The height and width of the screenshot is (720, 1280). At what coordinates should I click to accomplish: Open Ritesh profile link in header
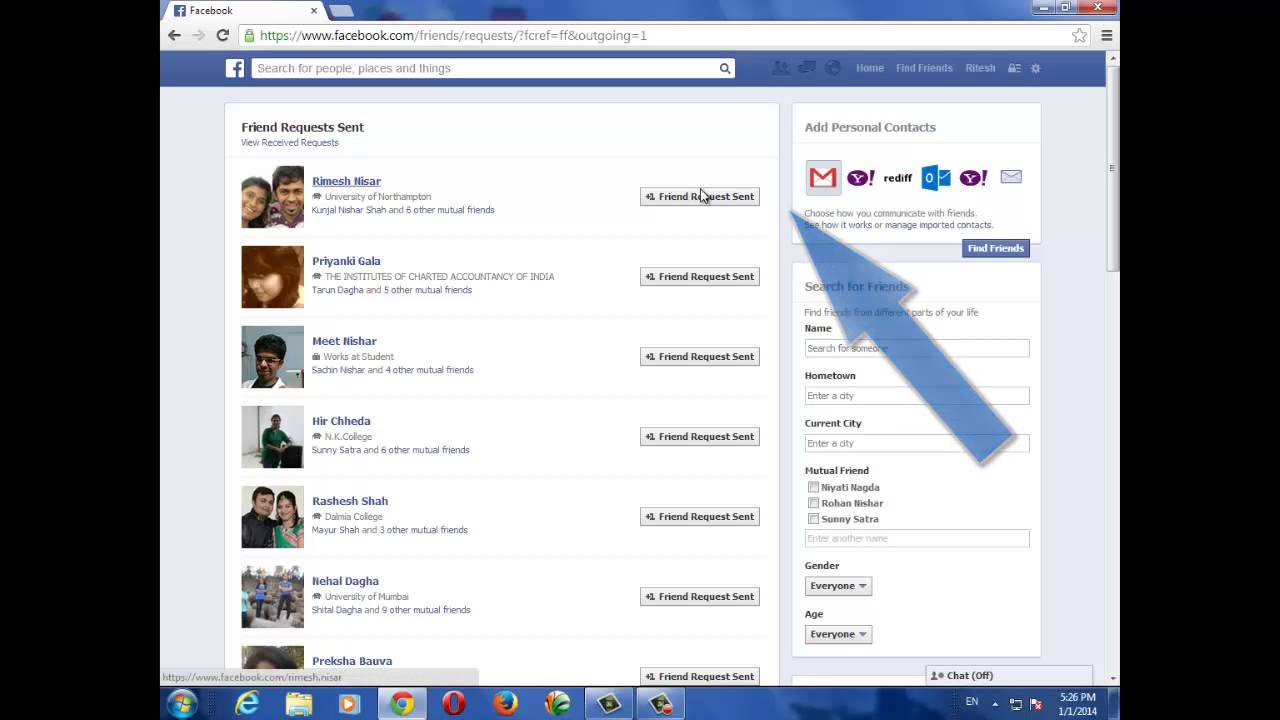[980, 68]
